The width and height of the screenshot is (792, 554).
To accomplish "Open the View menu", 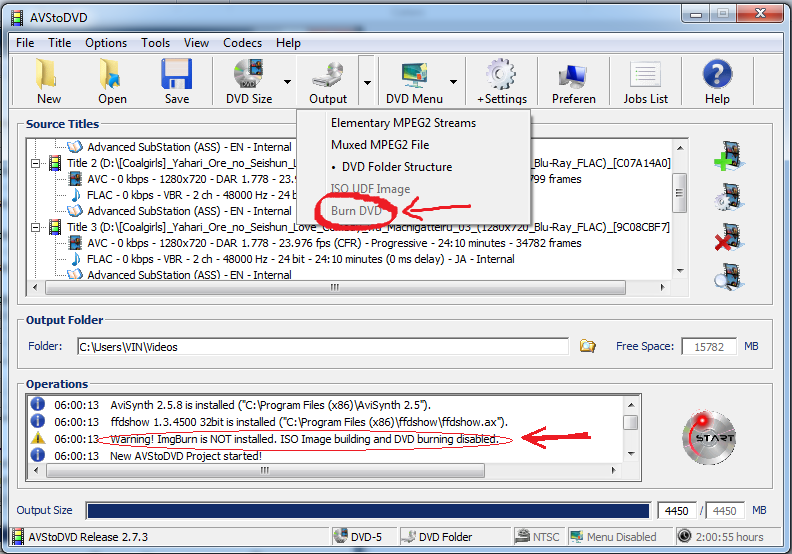I will point(196,43).
